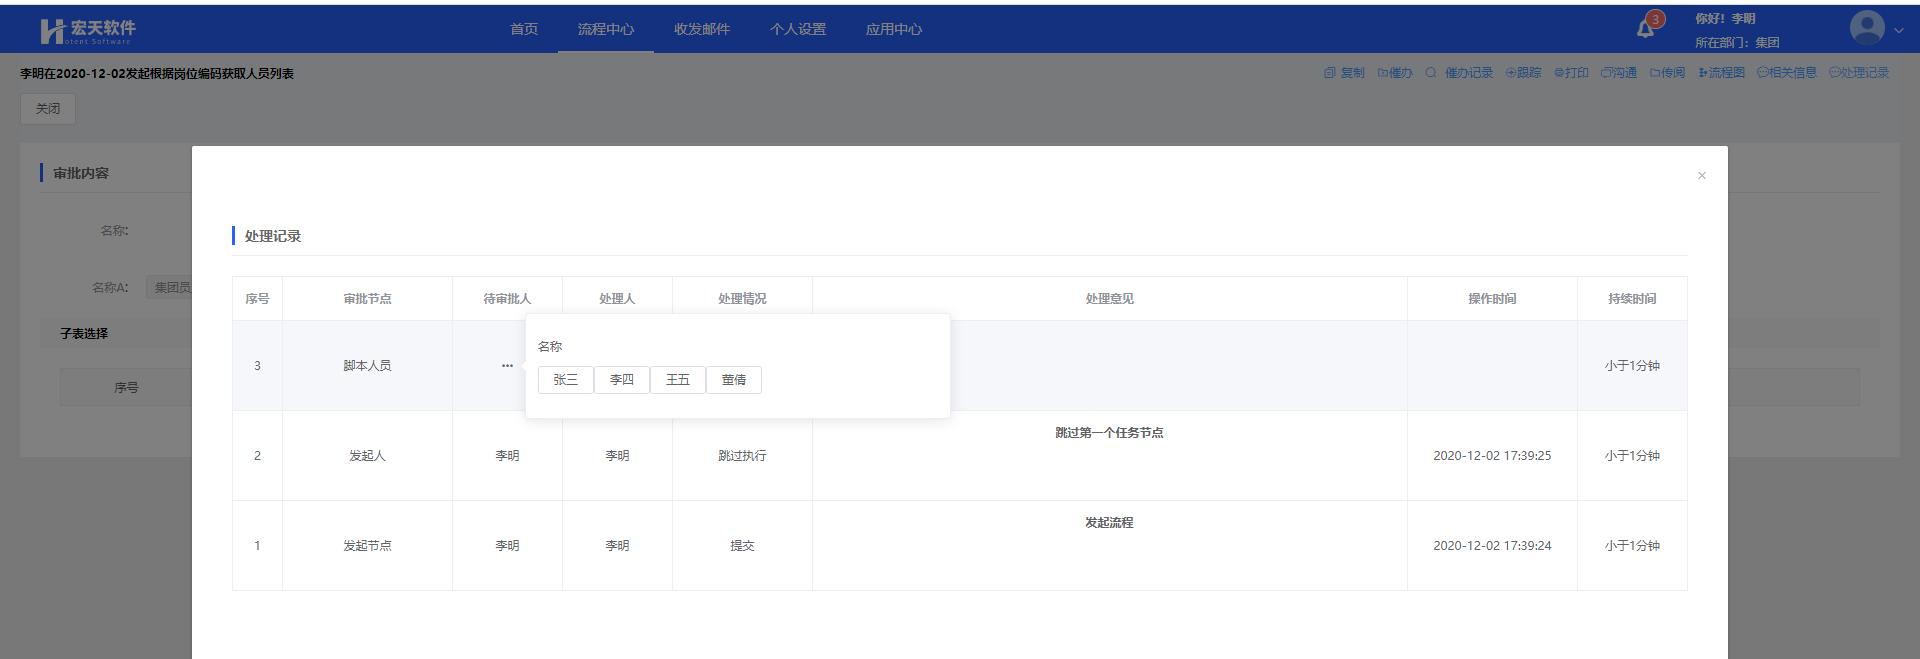Viewport: 1920px width, 659px height.
Task: Switch to the 收发邮件 tab
Action: pos(701,29)
